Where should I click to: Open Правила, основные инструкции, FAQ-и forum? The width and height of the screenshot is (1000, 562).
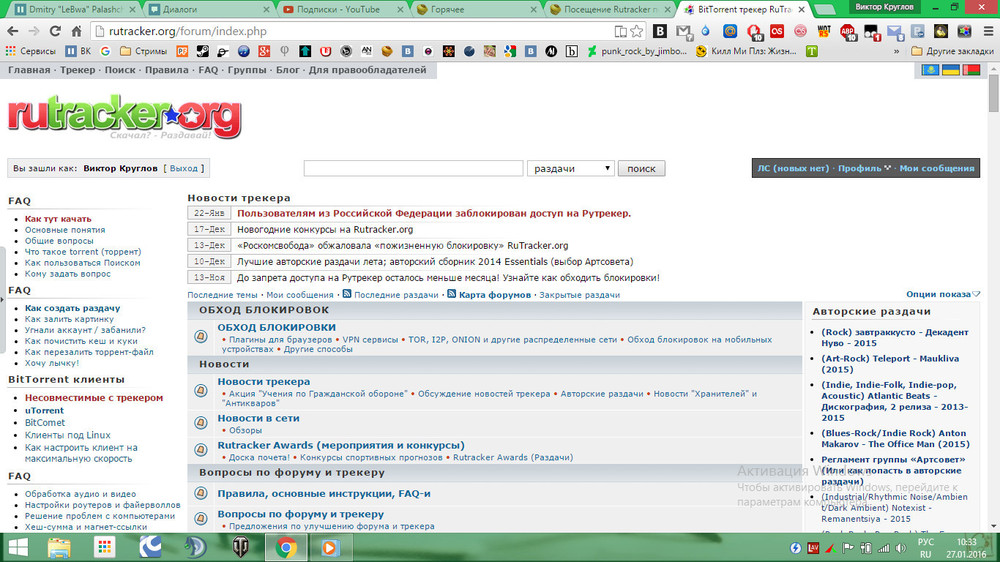click(323, 494)
